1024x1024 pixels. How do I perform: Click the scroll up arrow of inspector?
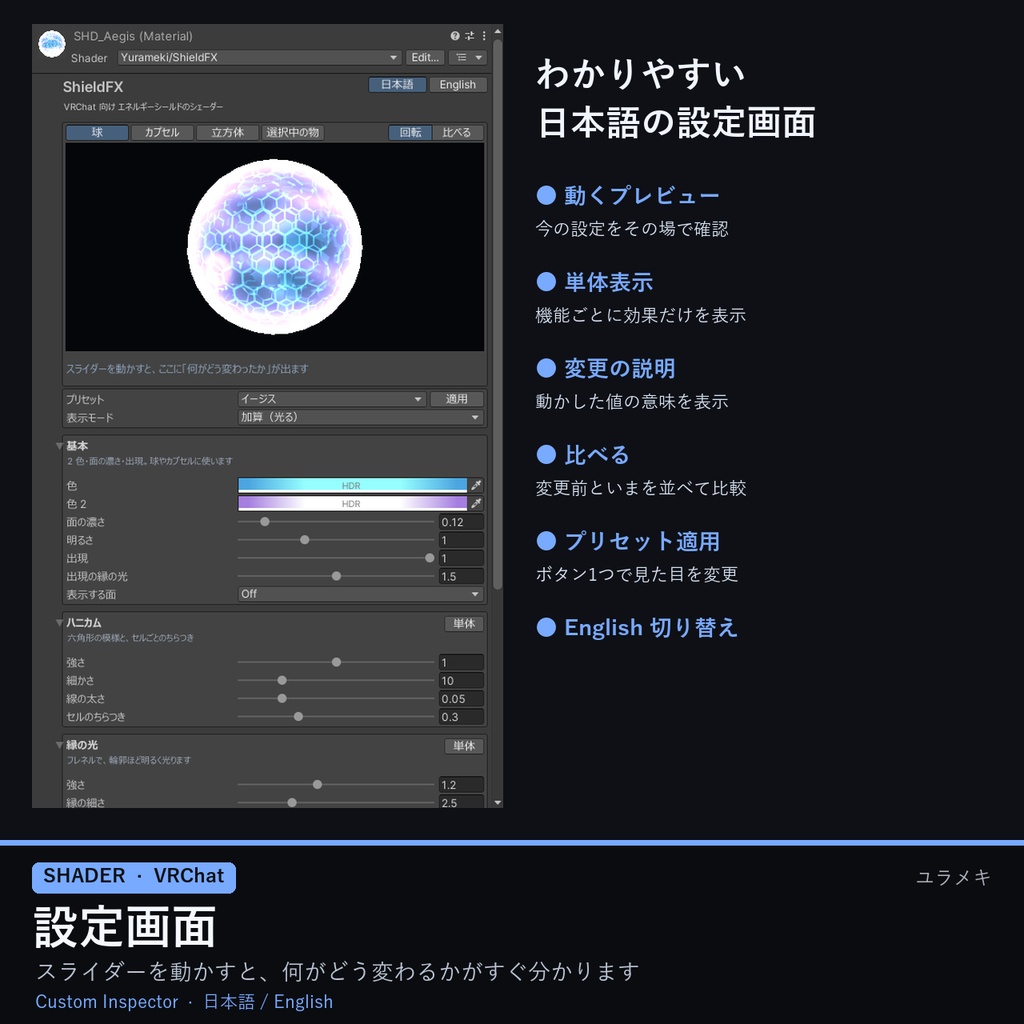tap(498, 31)
